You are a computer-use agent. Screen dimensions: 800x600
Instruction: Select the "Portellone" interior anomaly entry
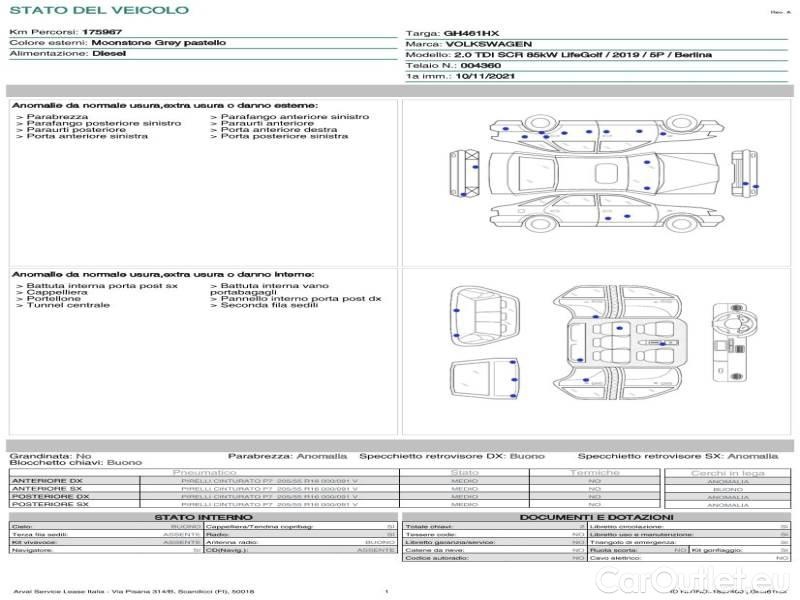pyautogui.click(x=54, y=298)
